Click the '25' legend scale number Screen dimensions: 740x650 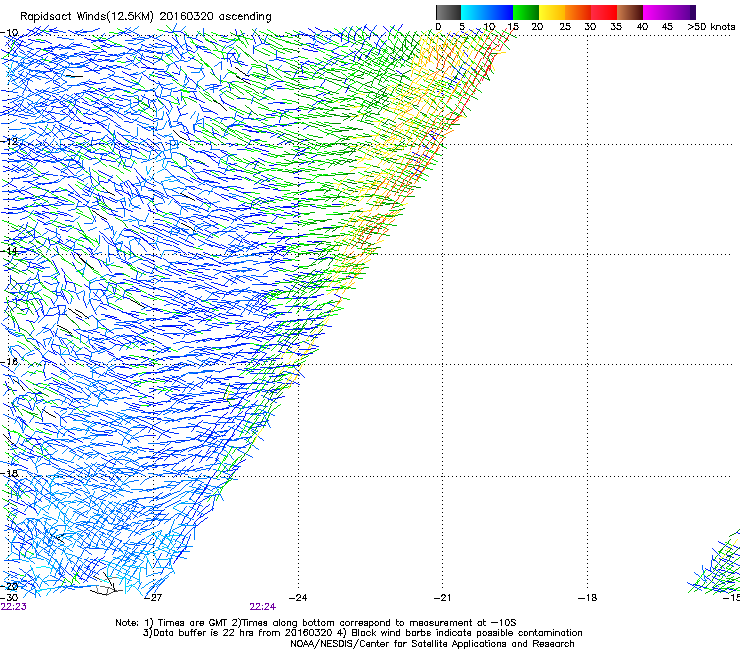[564, 27]
